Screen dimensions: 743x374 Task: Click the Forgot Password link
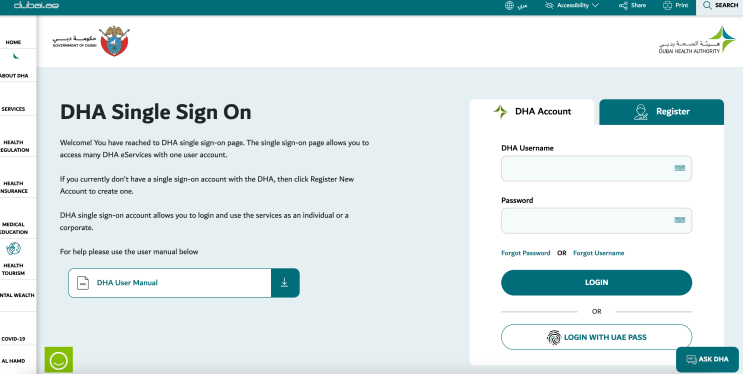(x=526, y=253)
